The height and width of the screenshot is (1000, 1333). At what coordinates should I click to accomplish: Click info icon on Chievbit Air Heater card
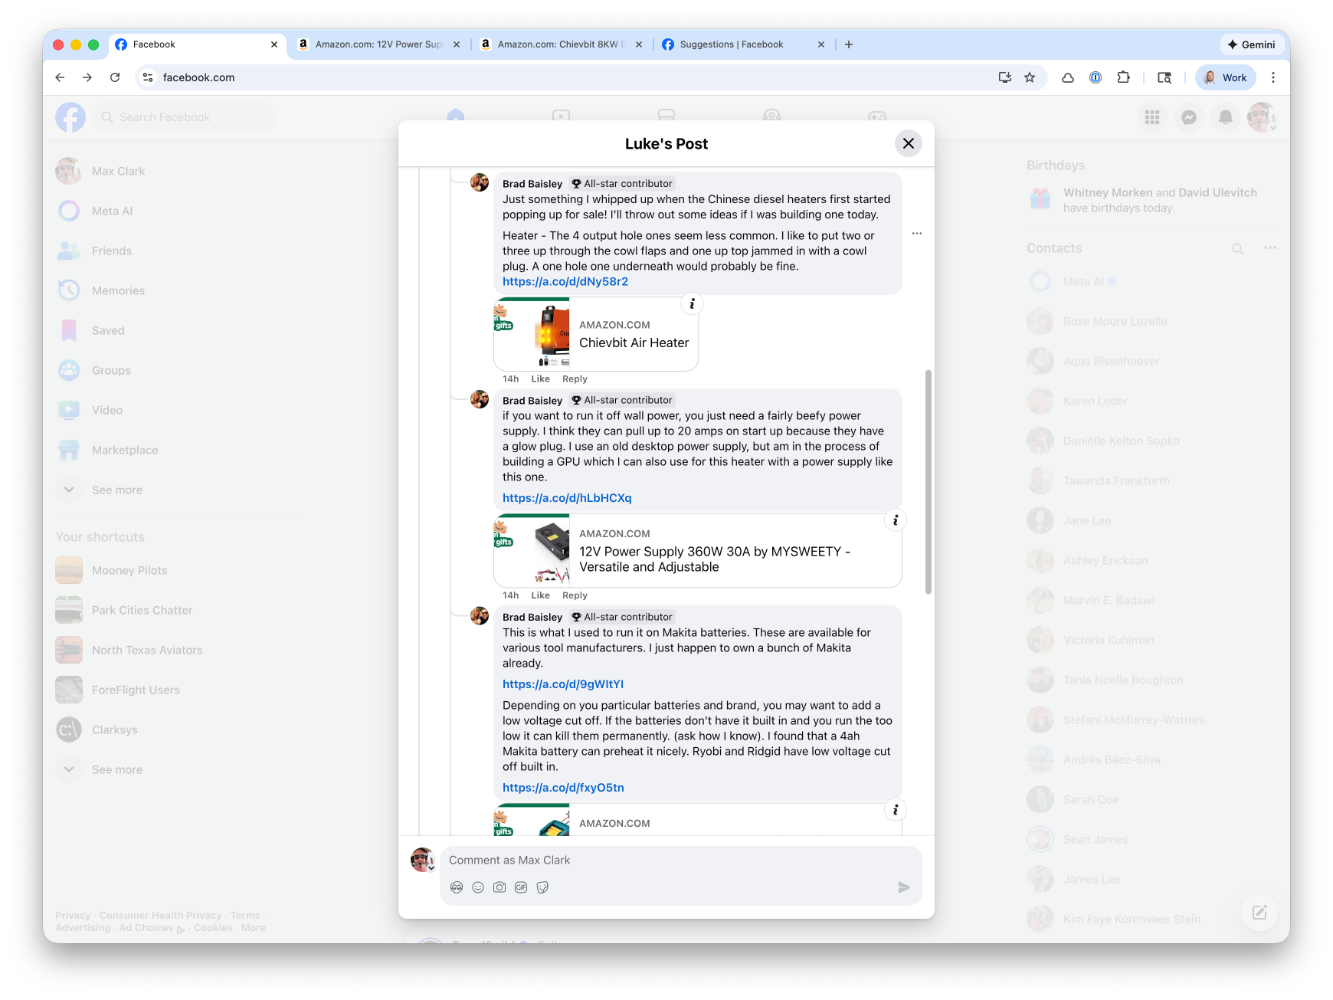pyautogui.click(x=692, y=304)
